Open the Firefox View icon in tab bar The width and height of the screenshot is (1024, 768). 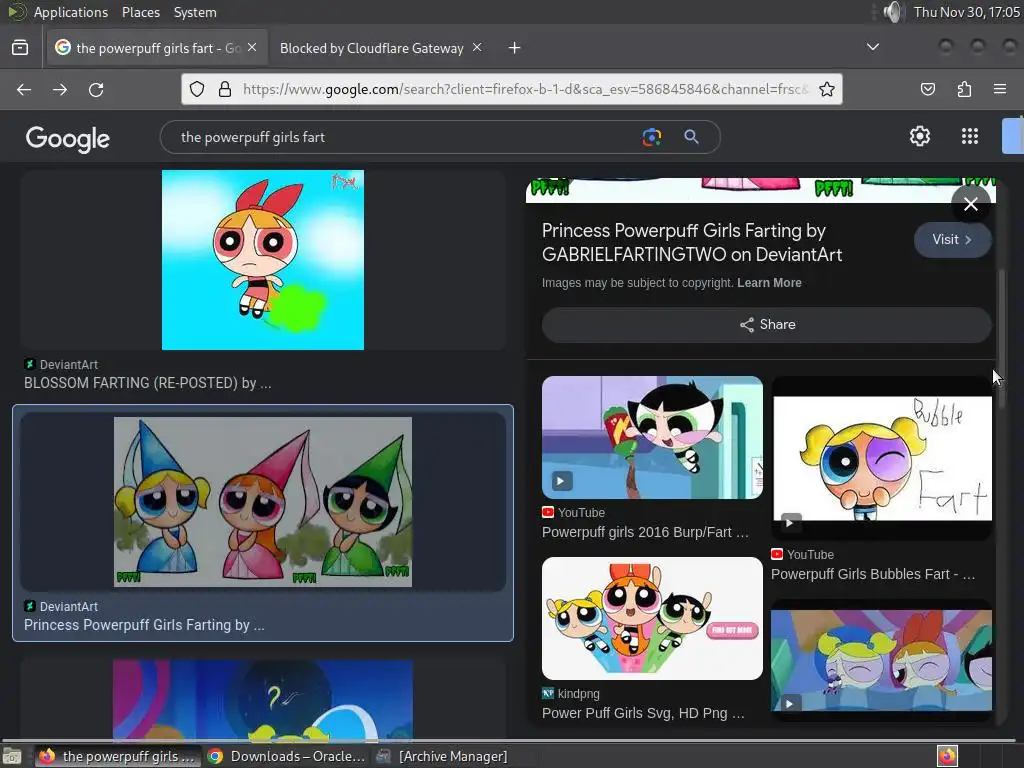pyautogui.click(x=20, y=48)
